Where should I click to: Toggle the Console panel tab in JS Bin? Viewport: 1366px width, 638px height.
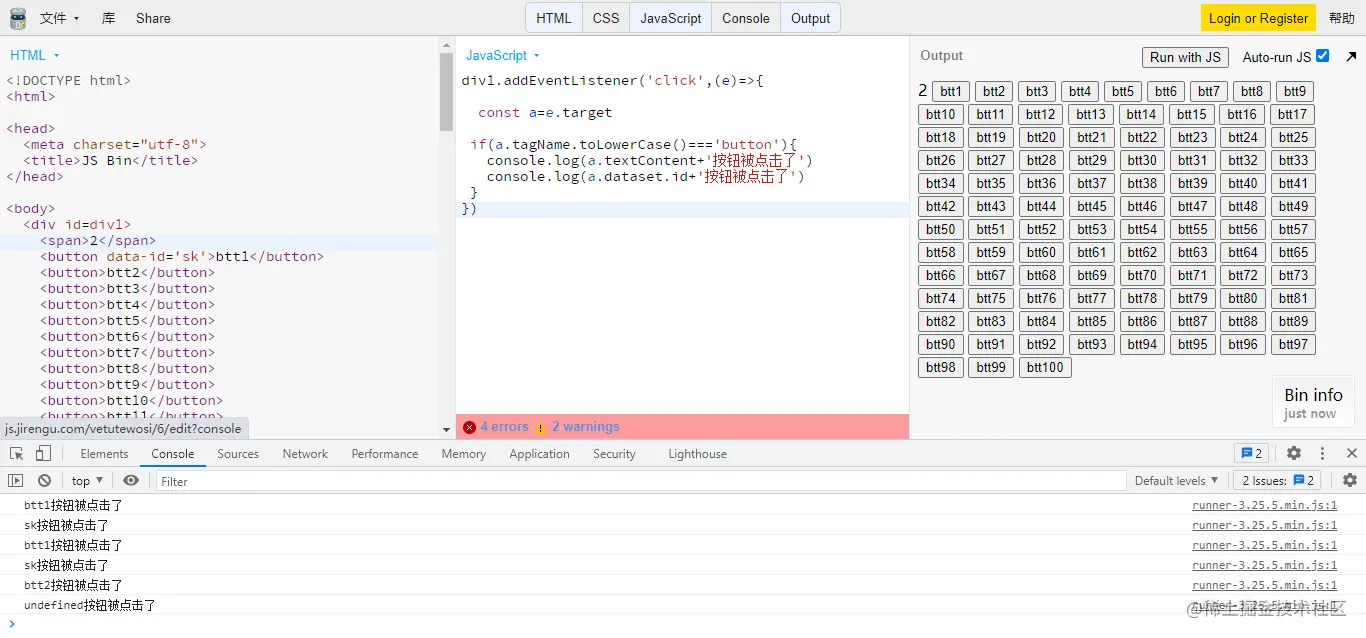pyautogui.click(x=746, y=18)
